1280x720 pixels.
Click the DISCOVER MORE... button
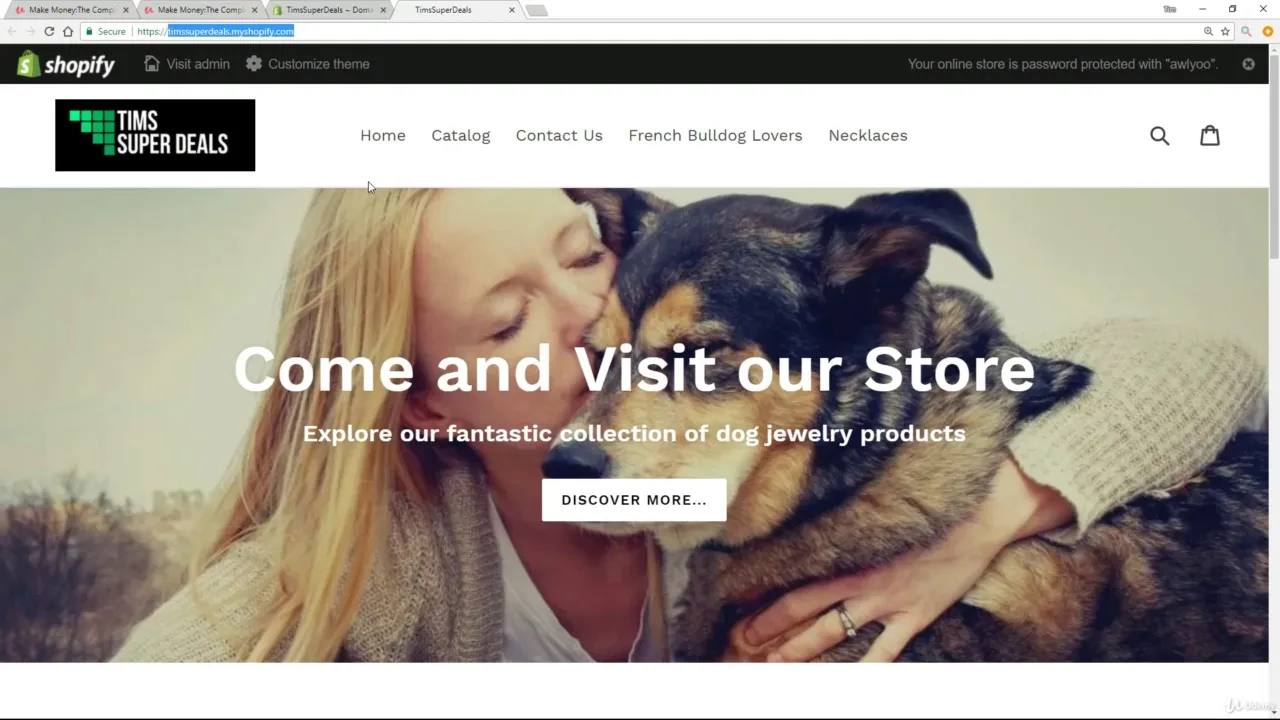(634, 500)
